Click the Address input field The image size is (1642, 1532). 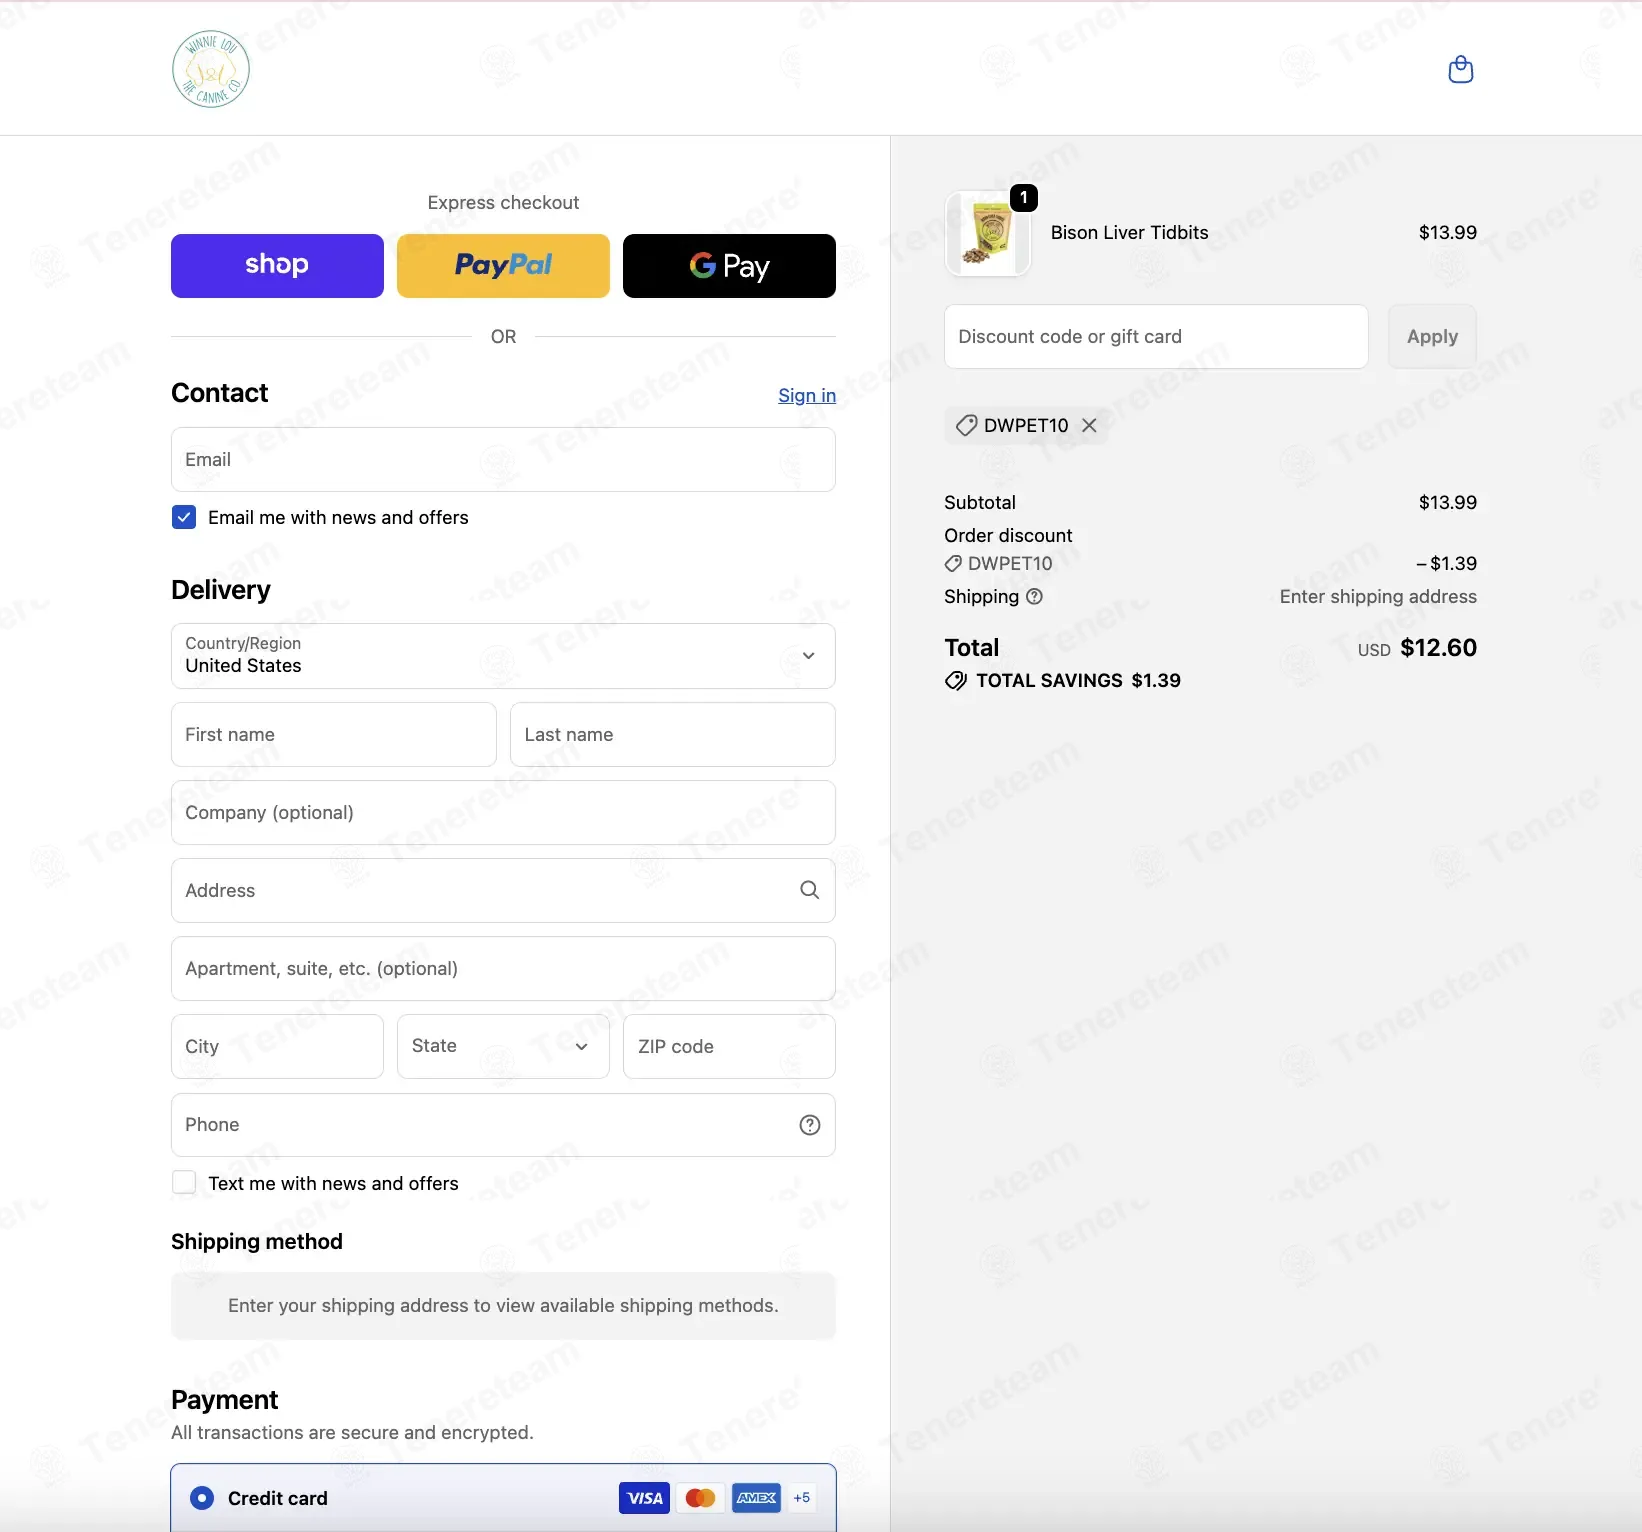503,891
